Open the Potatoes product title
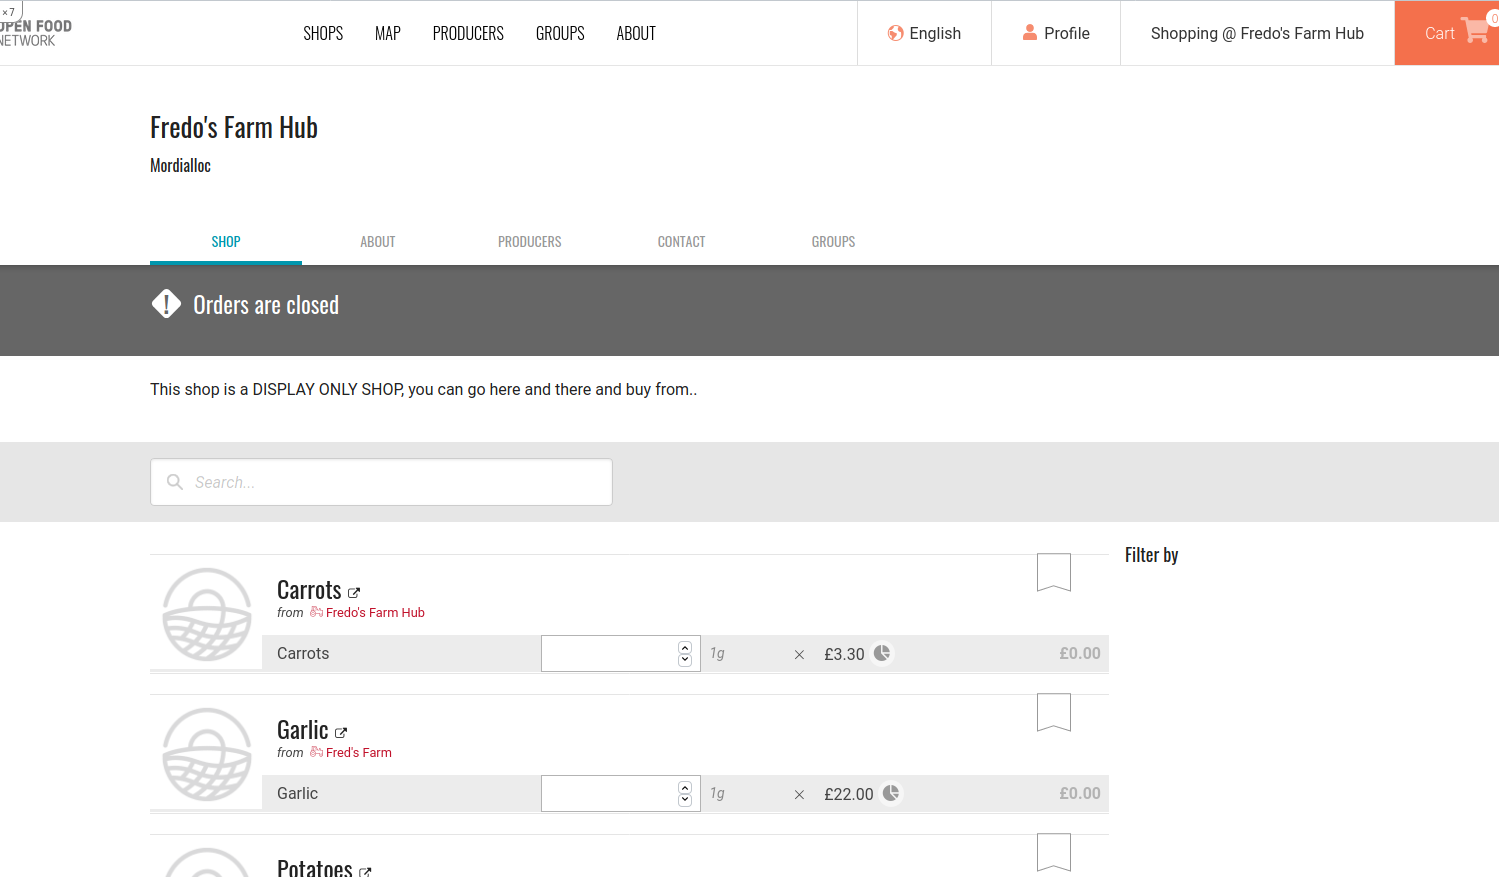The width and height of the screenshot is (1499, 877). [315, 867]
